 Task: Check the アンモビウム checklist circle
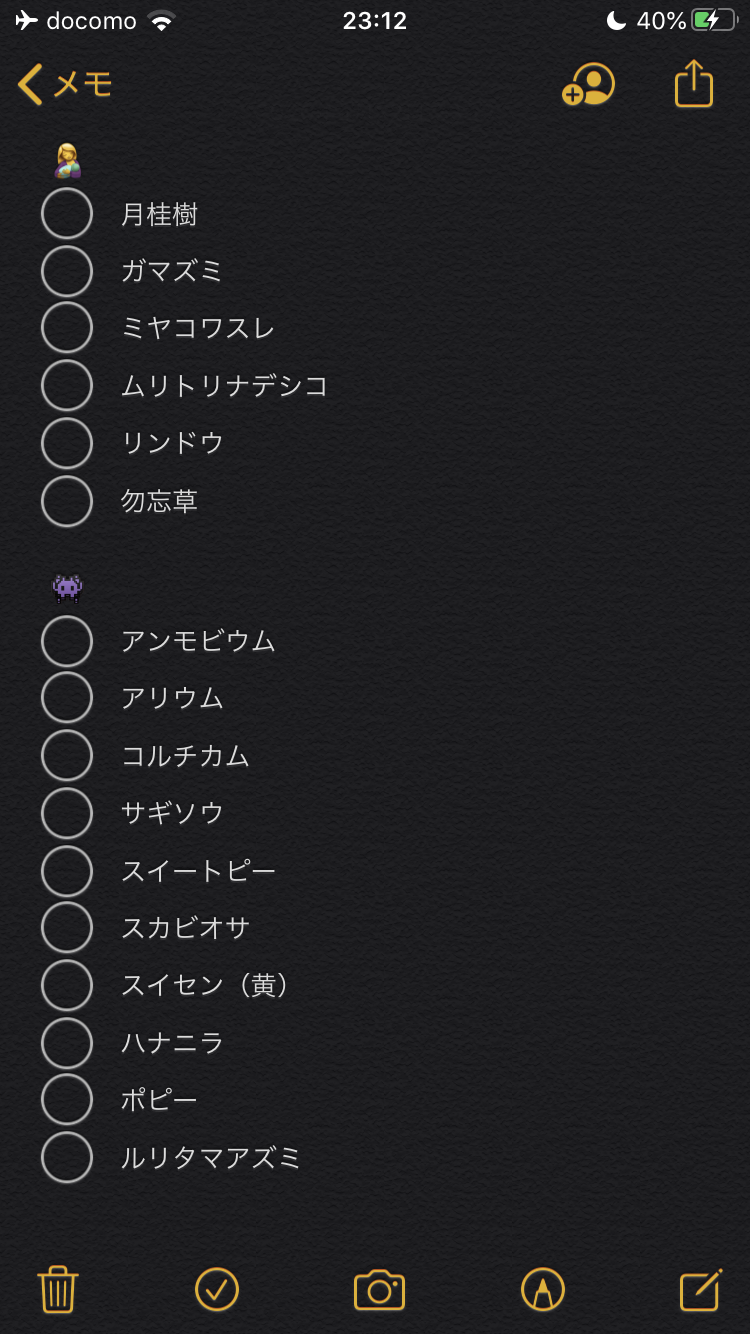pos(67,641)
